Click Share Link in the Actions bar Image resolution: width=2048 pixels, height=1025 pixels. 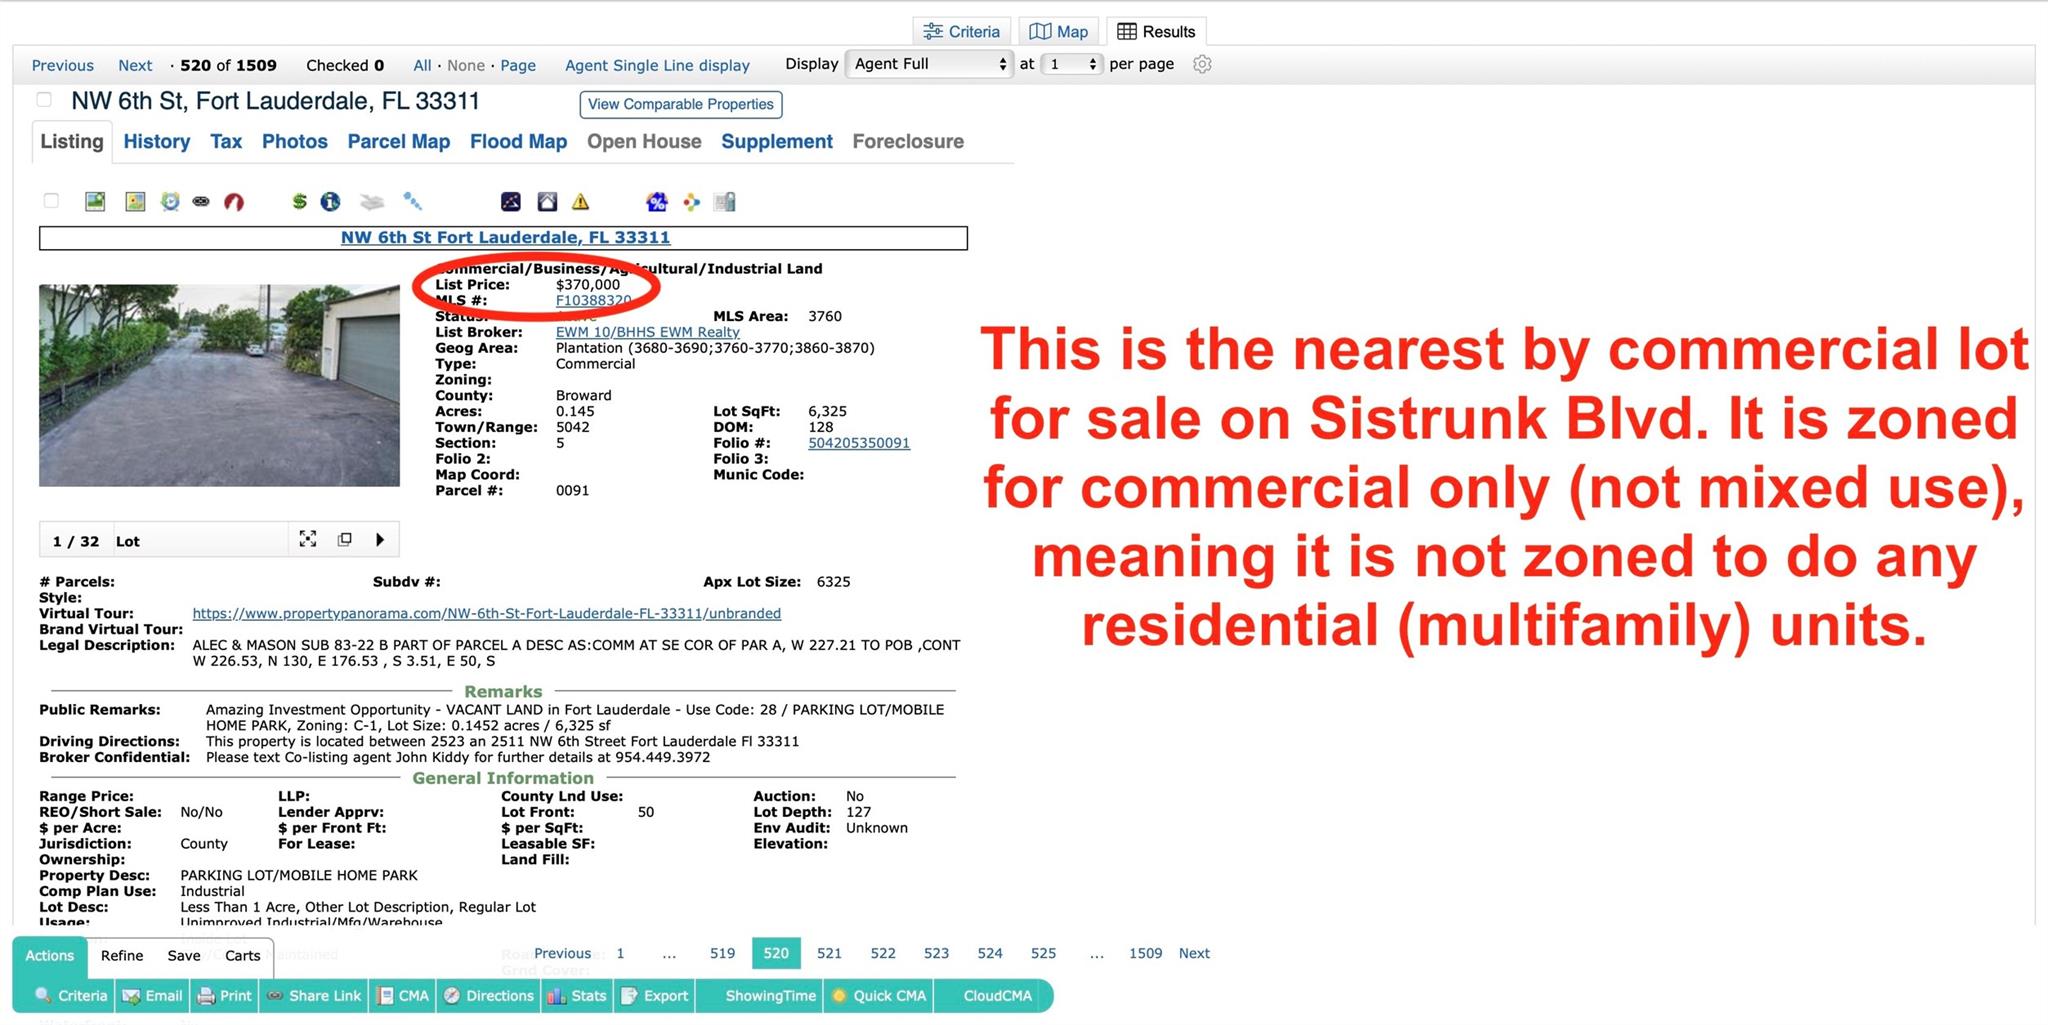(x=314, y=996)
